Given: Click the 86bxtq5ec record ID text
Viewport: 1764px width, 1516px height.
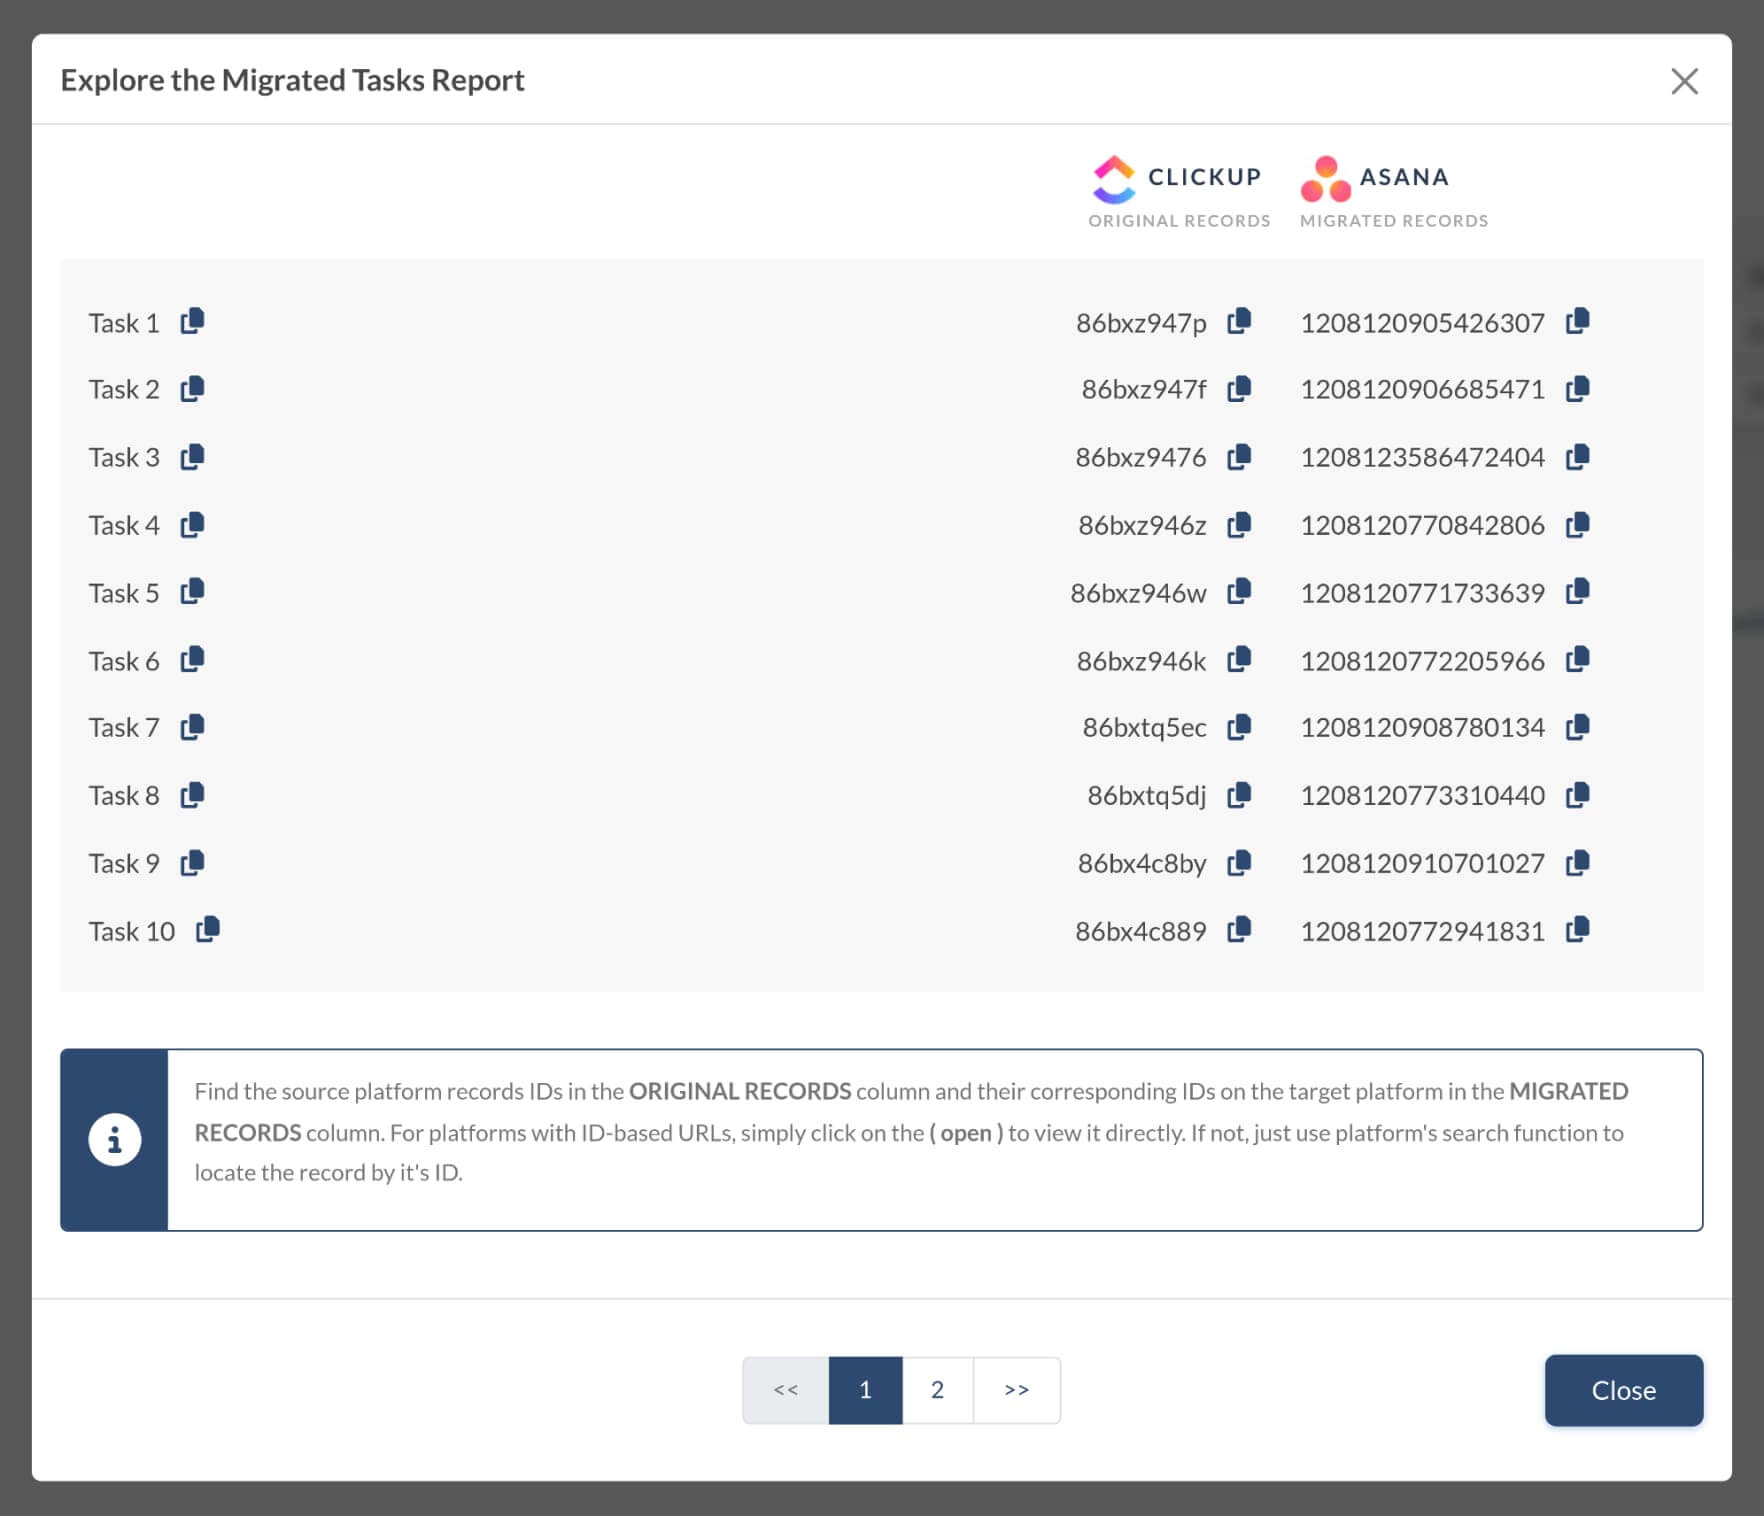Looking at the screenshot, I should pos(1144,727).
